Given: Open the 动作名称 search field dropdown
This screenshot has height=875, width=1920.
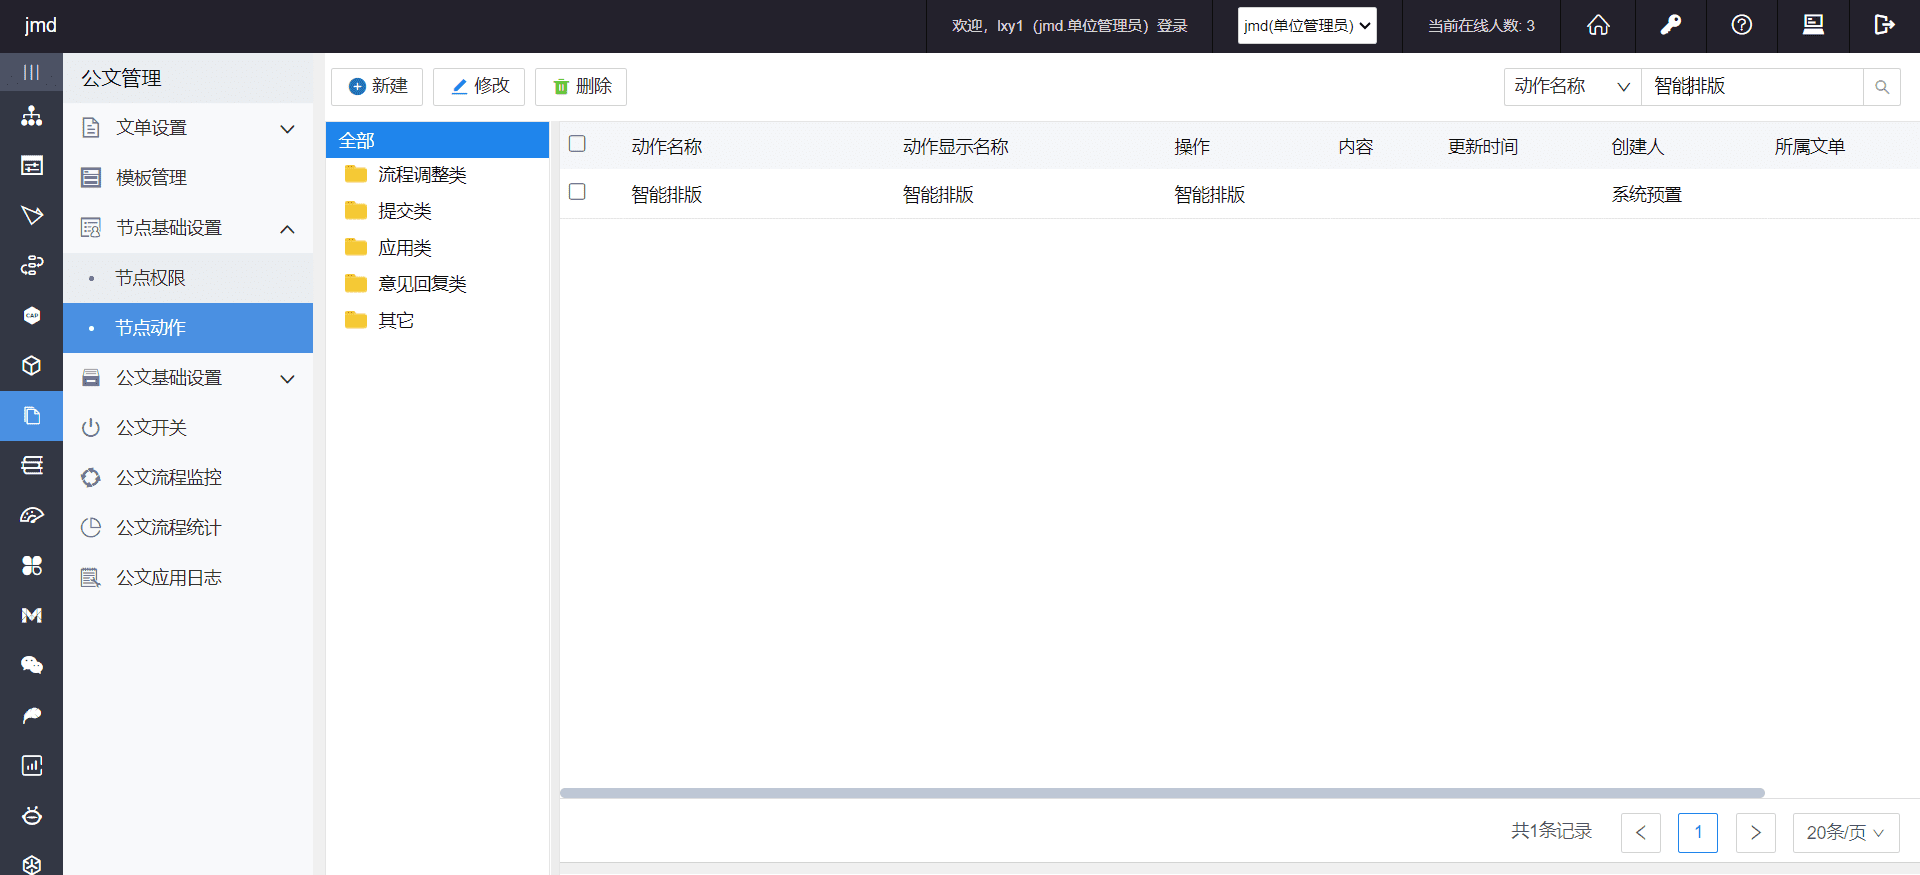Looking at the screenshot, I should [1573, 87].
